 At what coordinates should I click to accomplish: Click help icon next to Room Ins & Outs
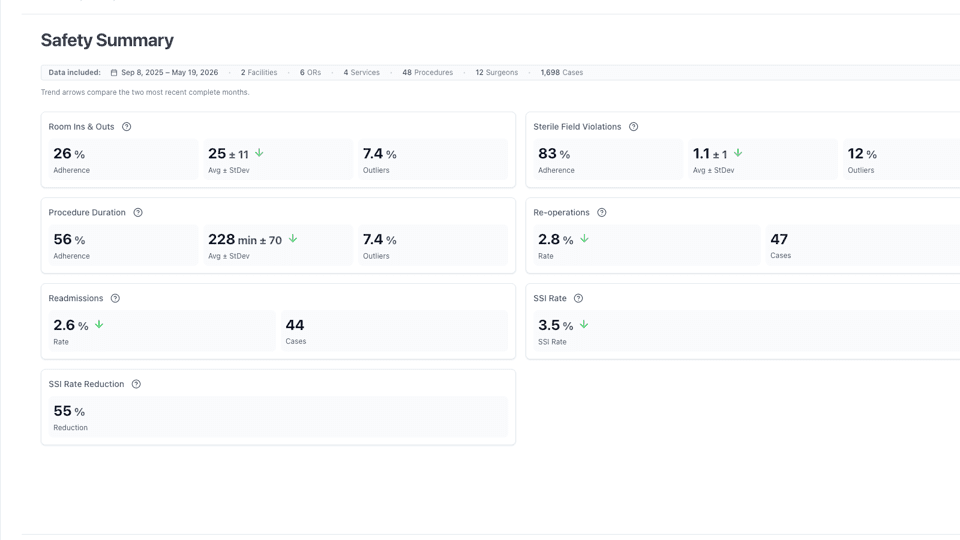click(x=127, y=127)
